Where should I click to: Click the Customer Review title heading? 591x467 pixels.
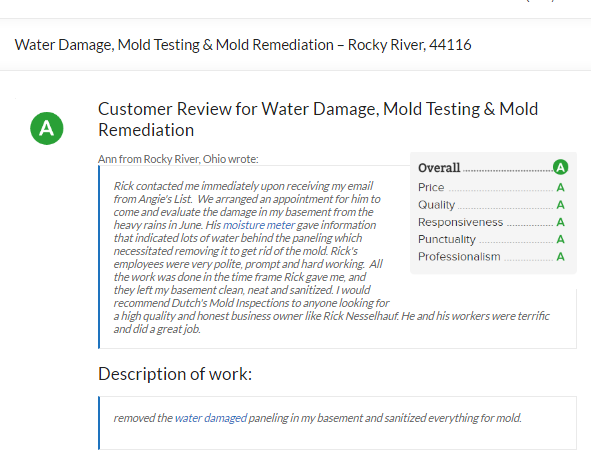318,119
